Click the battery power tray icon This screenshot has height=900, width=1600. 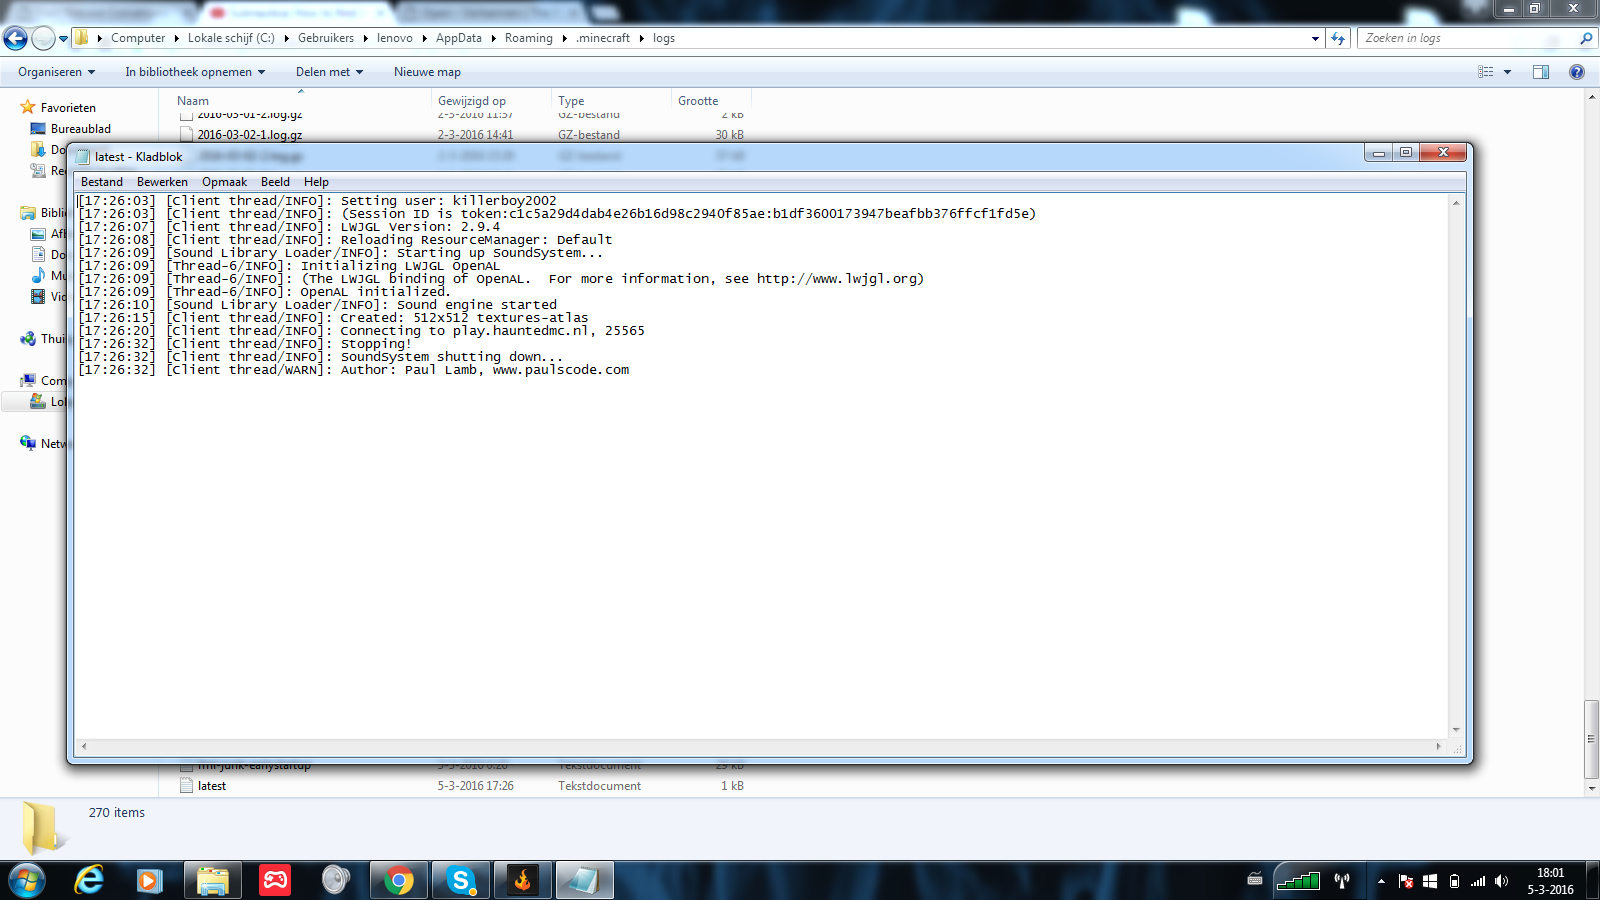(1454, 881)
